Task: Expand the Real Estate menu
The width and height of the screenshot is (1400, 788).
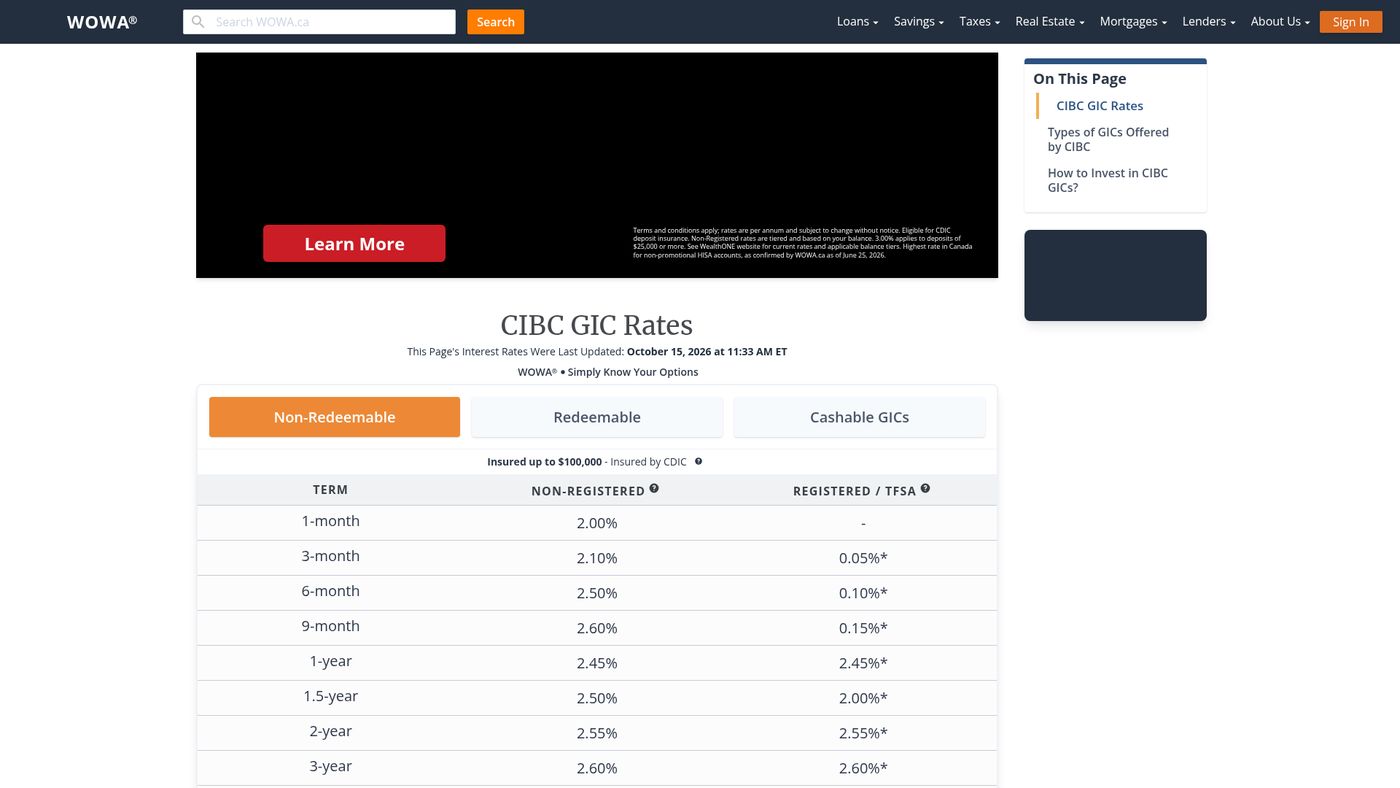Action: click(x=1049, y=22)
